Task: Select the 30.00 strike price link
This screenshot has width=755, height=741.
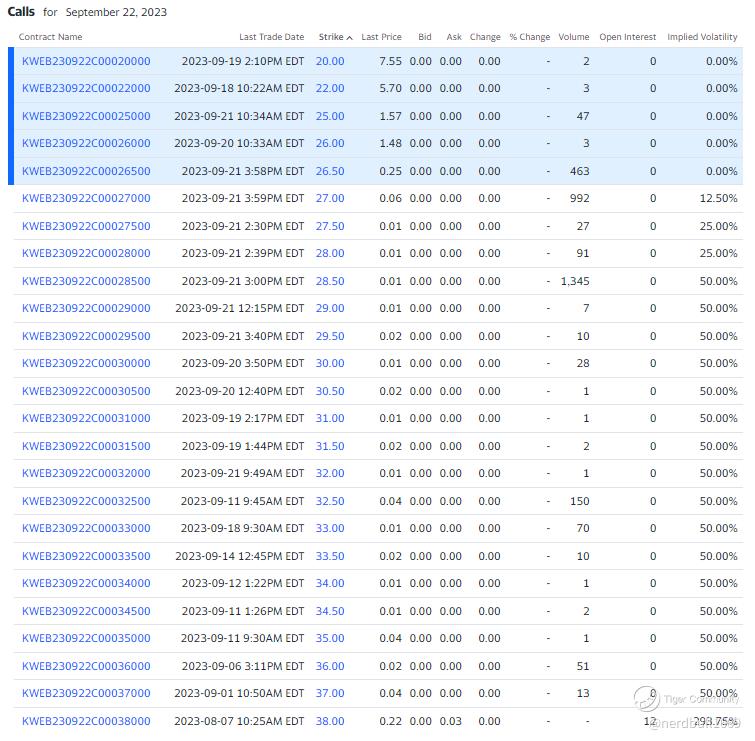Action: pos(330,363)
